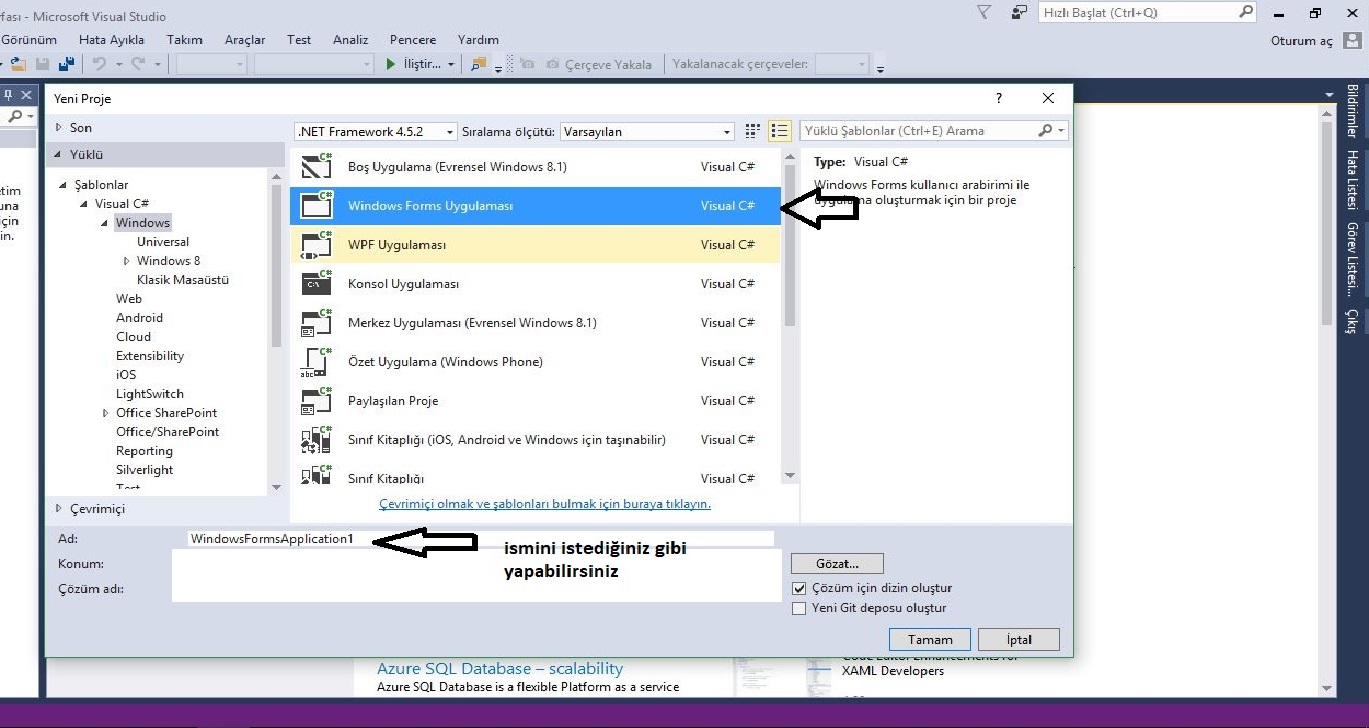Uncheck Çözüm için dizin oluştur

pyautogui.click(x=799, y=588)
